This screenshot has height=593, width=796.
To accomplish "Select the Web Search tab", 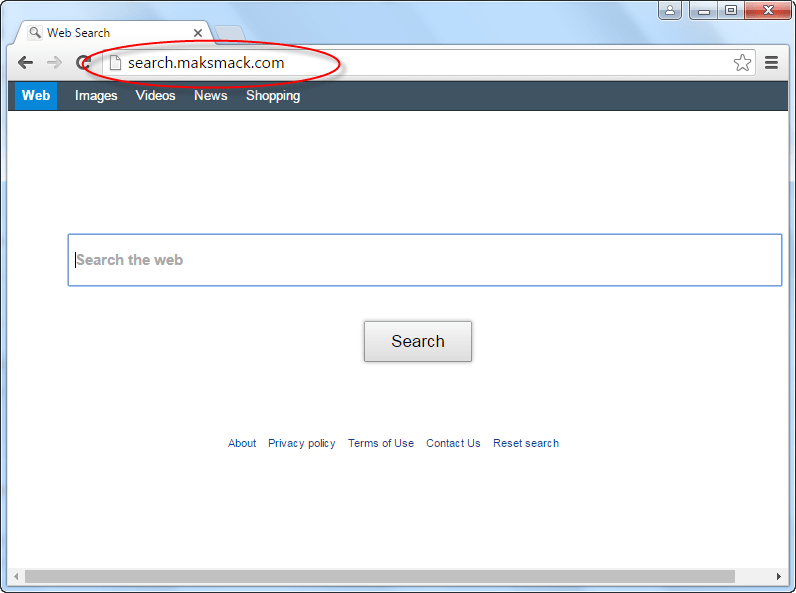I will point(112,32).
